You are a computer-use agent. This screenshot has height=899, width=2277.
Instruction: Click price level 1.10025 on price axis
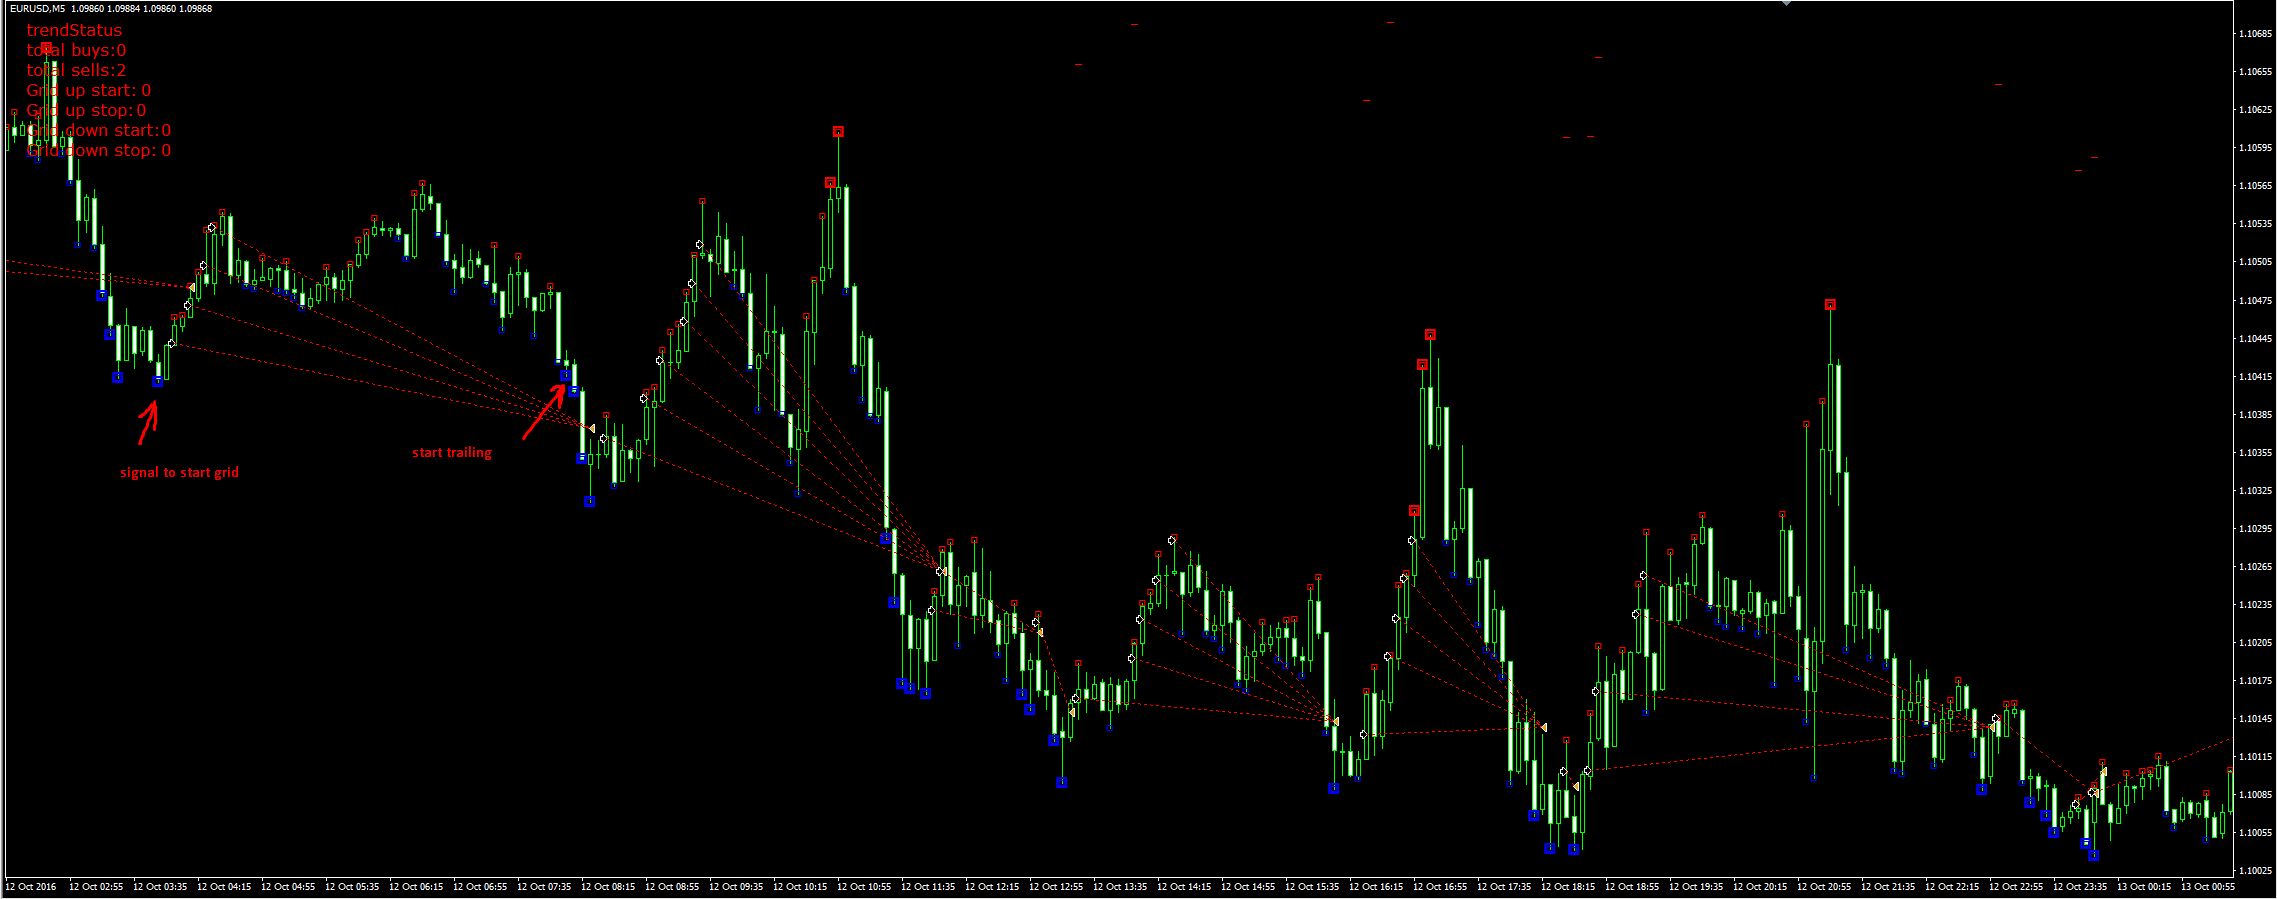2253,871
